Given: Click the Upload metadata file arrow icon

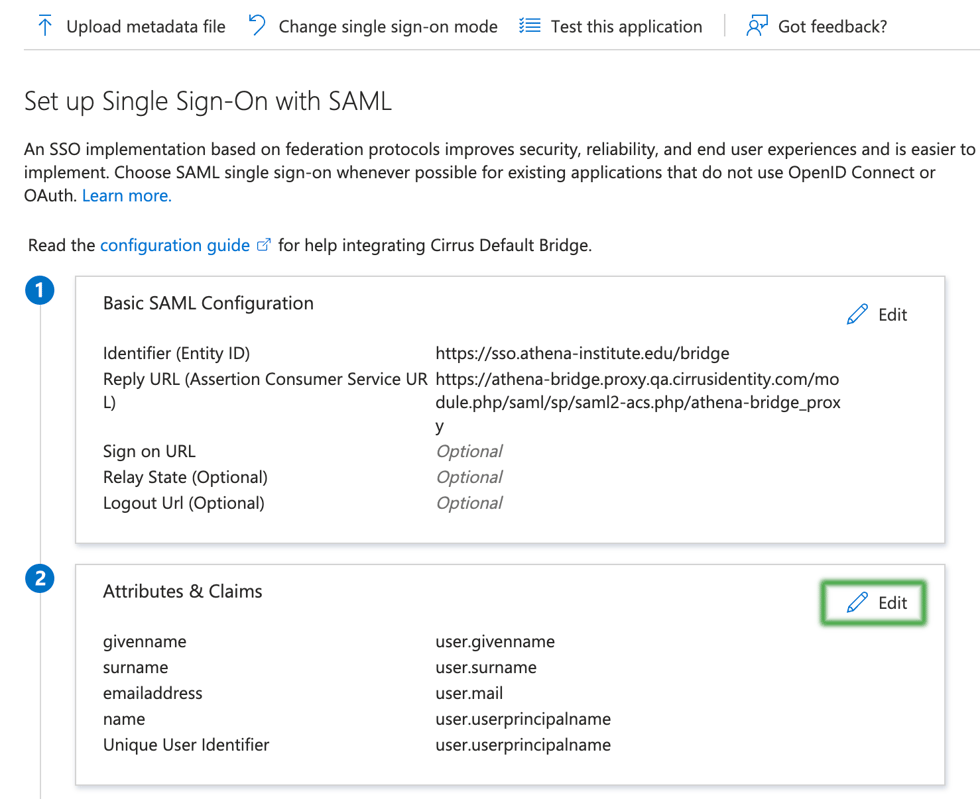Looking at the screenshot, I should pos(45,26).
